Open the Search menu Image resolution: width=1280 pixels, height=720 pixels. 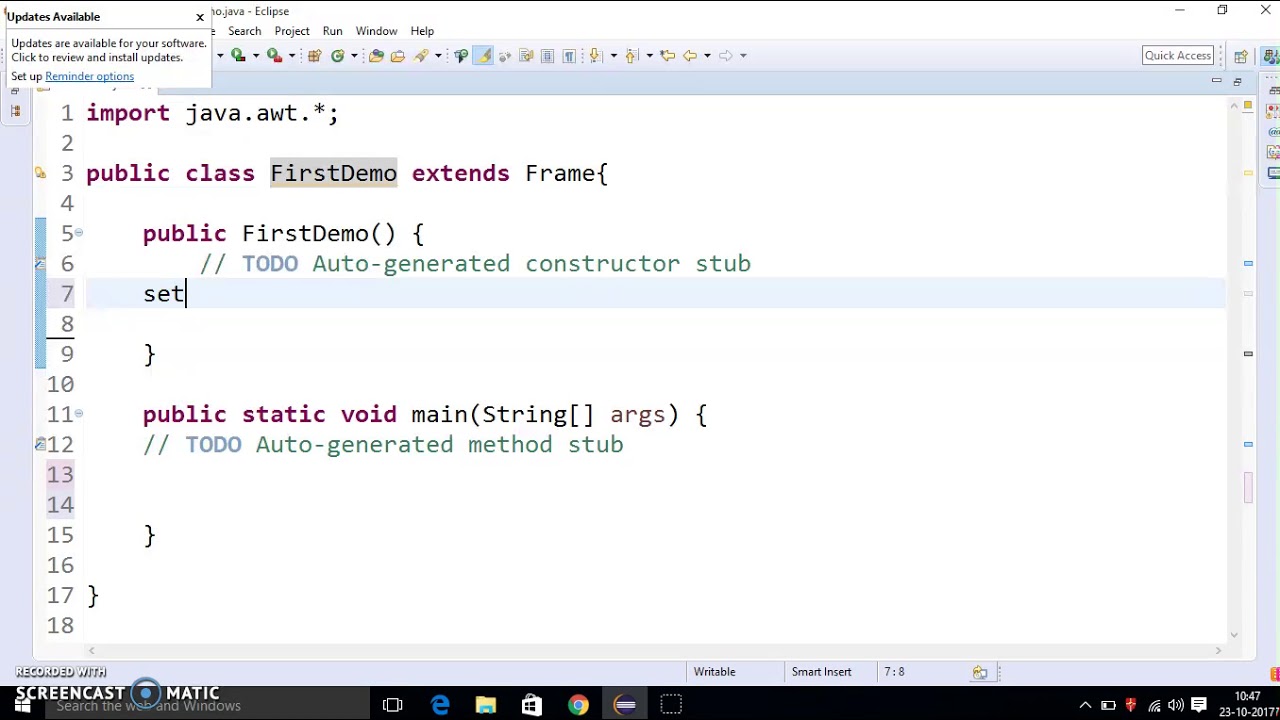pos(244,31)
